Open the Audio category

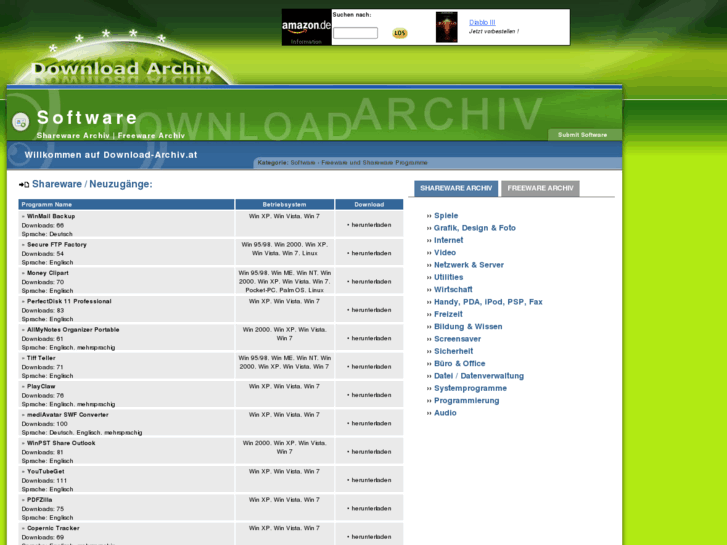pos(445,413)
